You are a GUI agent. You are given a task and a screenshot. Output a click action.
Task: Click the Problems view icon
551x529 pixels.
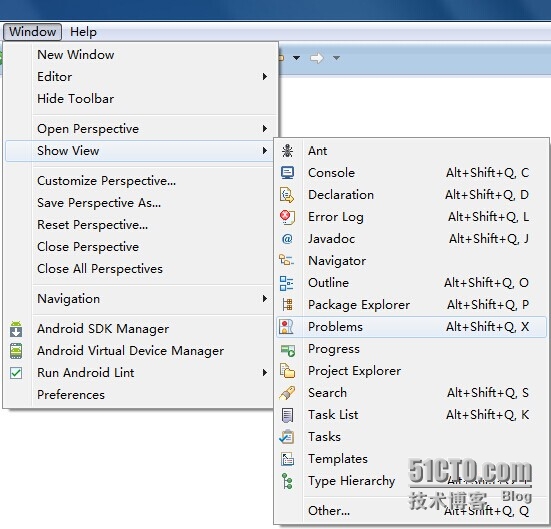tap(286, 327)
